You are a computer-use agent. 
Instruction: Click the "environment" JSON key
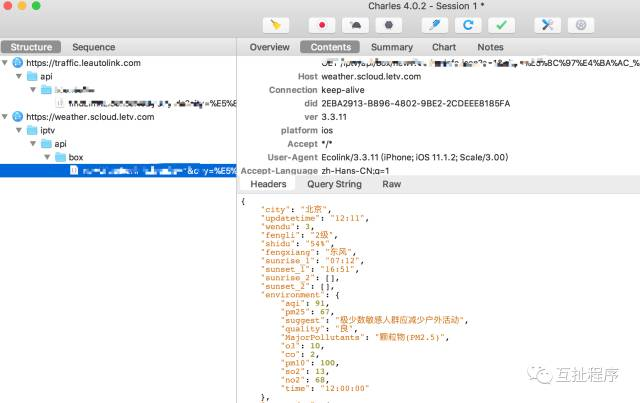pos(292,295)
